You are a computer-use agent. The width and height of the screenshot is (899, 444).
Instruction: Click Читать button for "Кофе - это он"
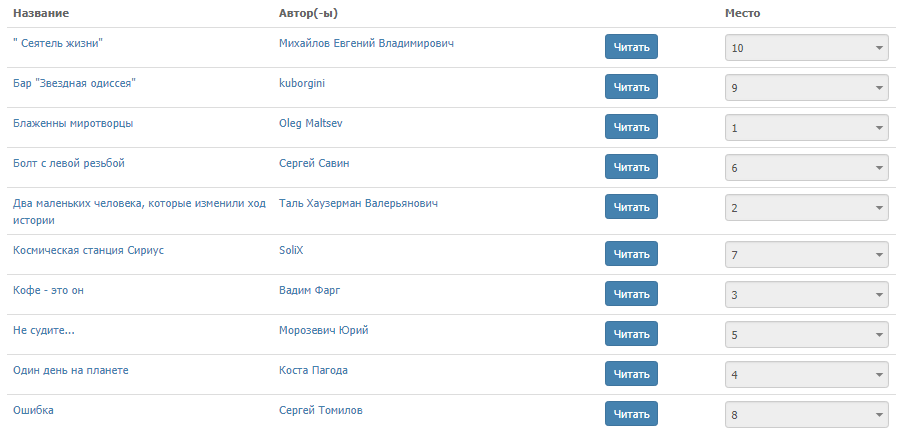pos(631,294)
